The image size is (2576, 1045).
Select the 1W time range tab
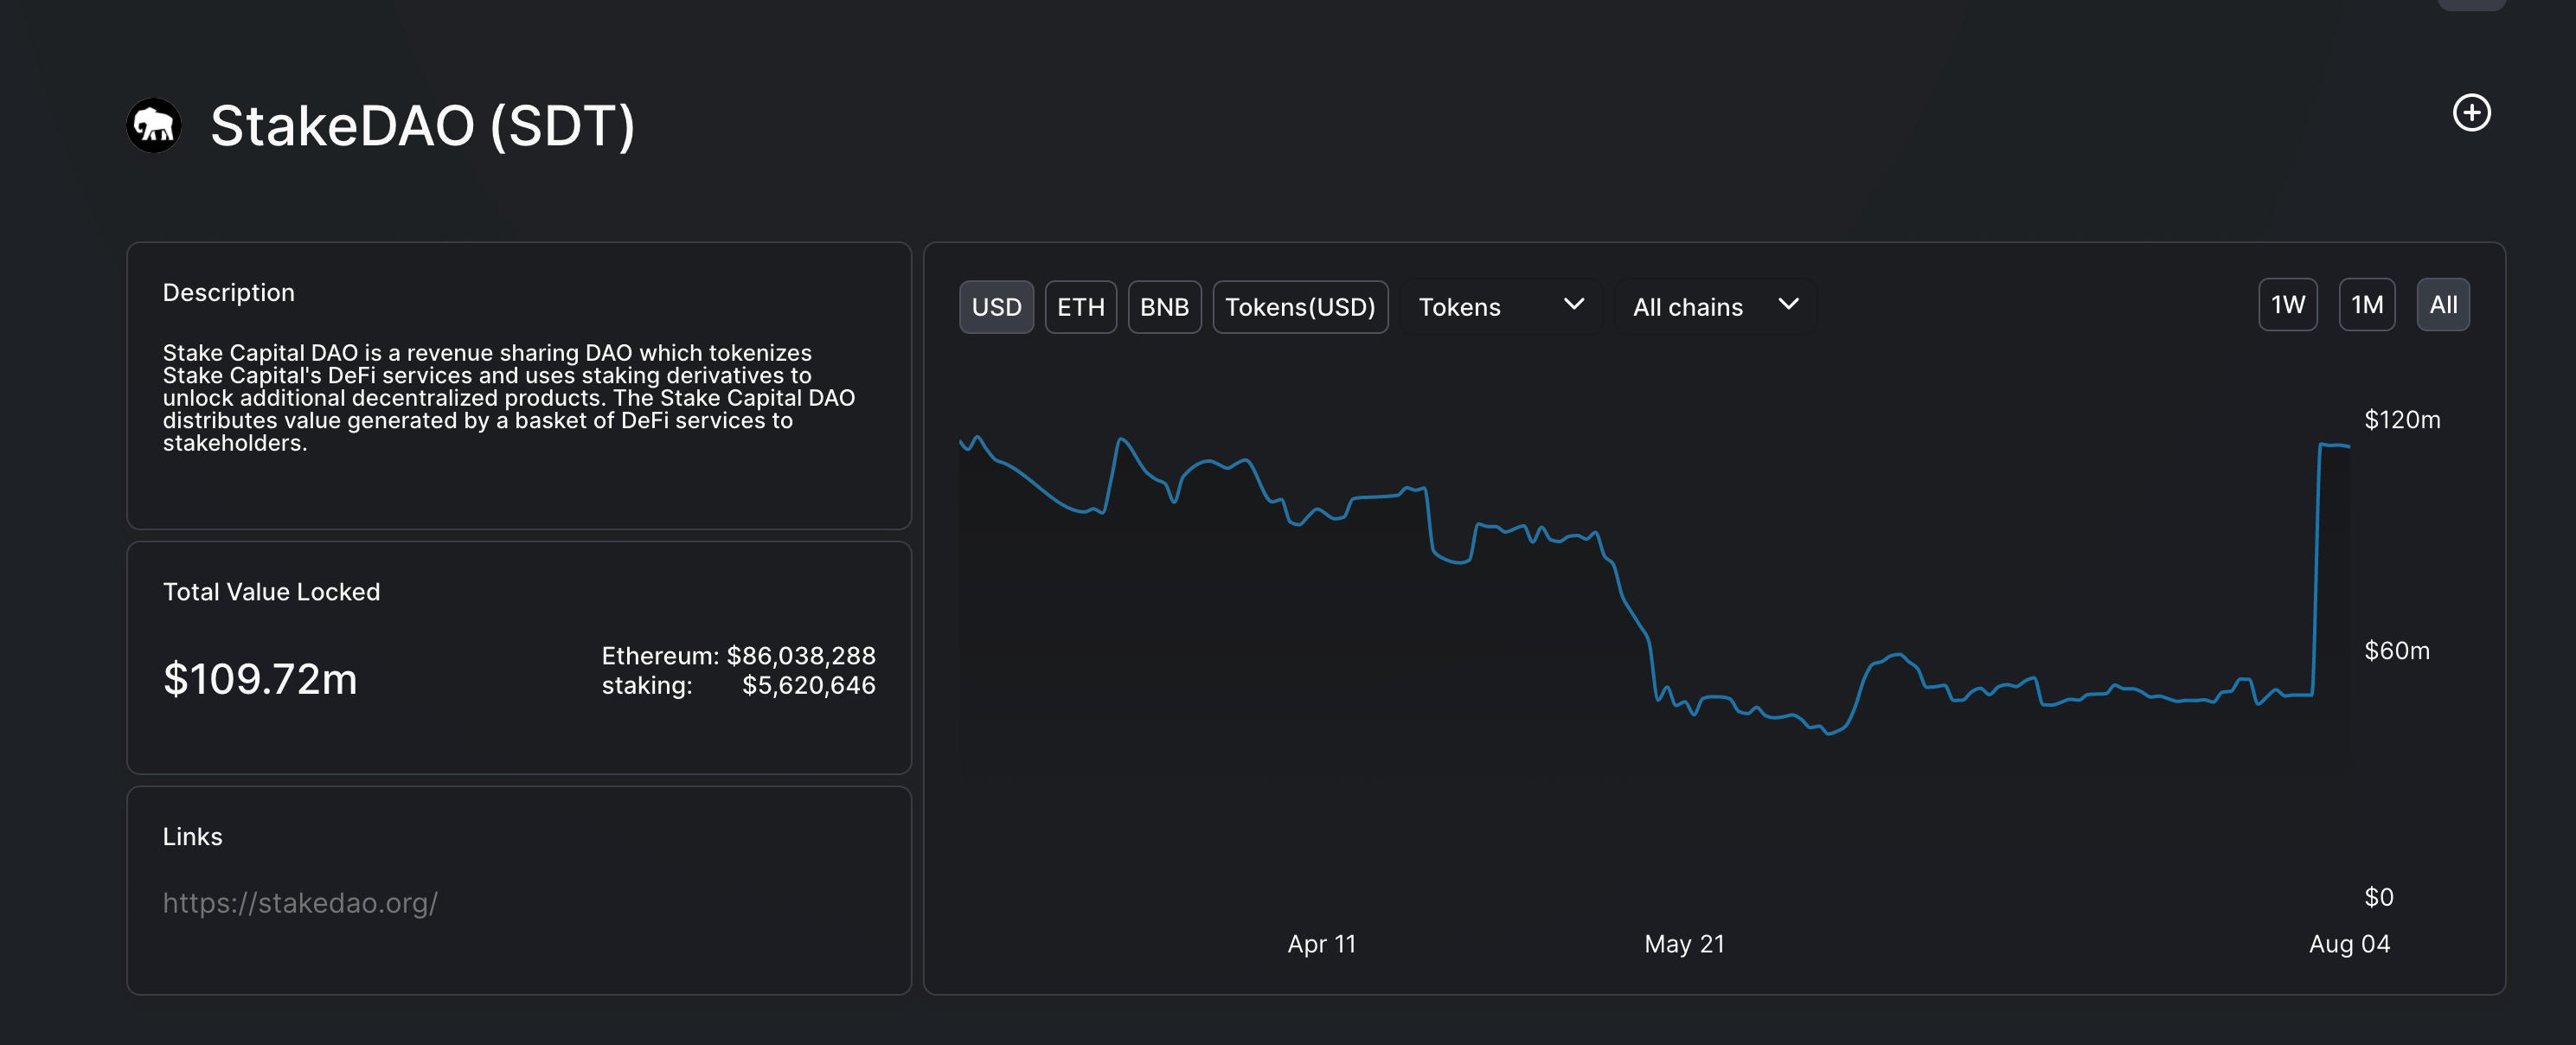click(2288, 304)
